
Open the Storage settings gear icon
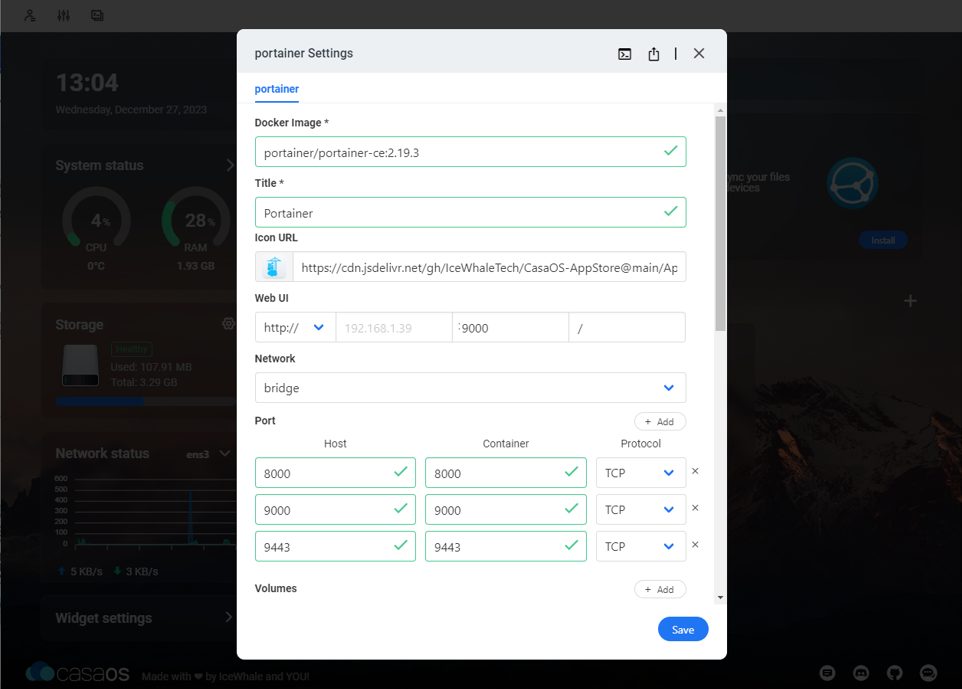[227, 323]
